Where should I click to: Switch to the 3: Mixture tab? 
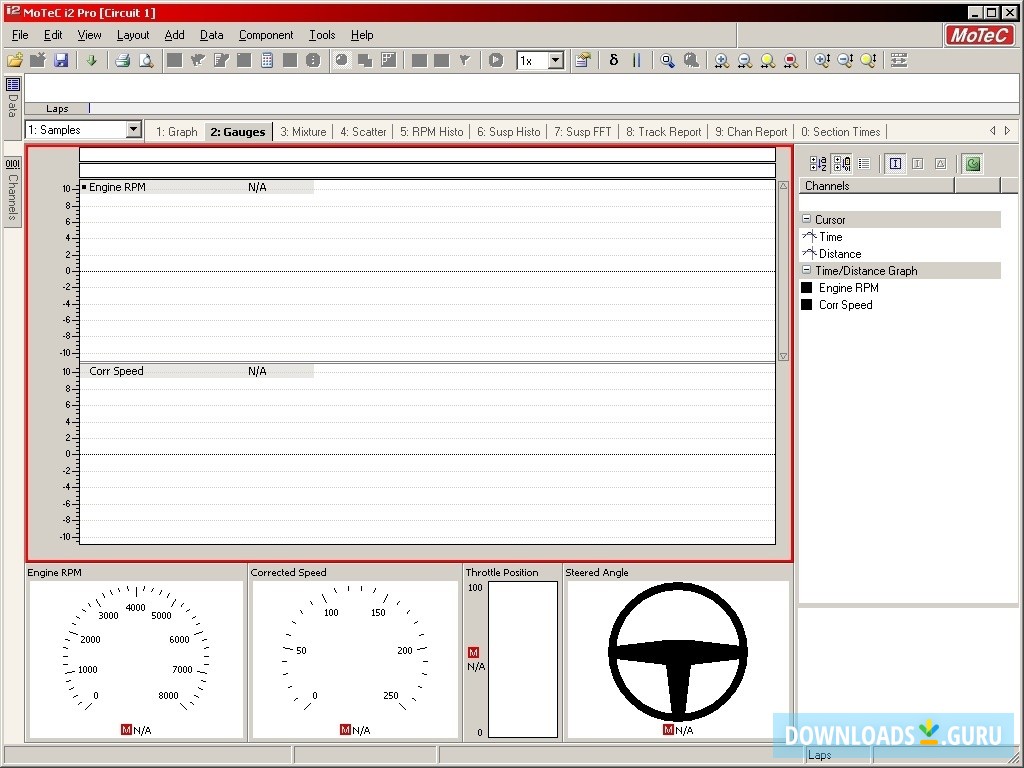point(303,131)
